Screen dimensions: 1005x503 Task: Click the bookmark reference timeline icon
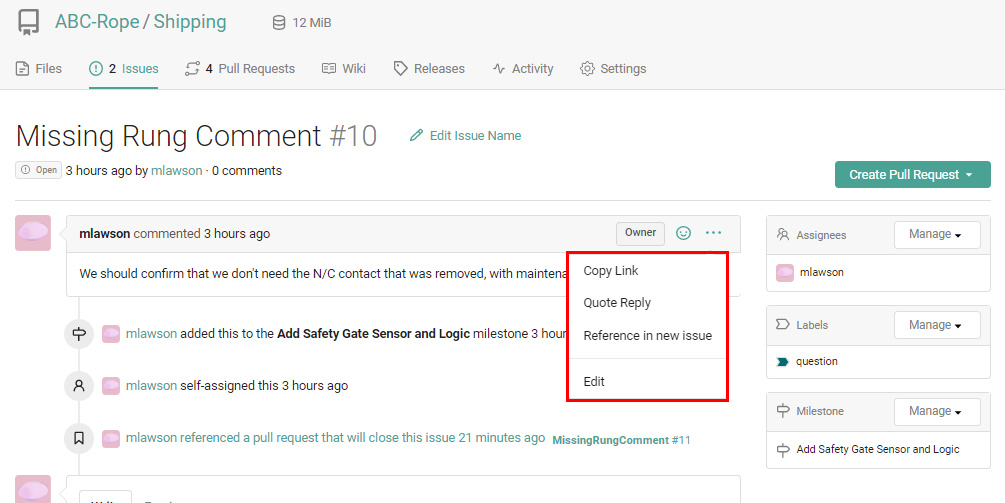click(x=79, y=438)
